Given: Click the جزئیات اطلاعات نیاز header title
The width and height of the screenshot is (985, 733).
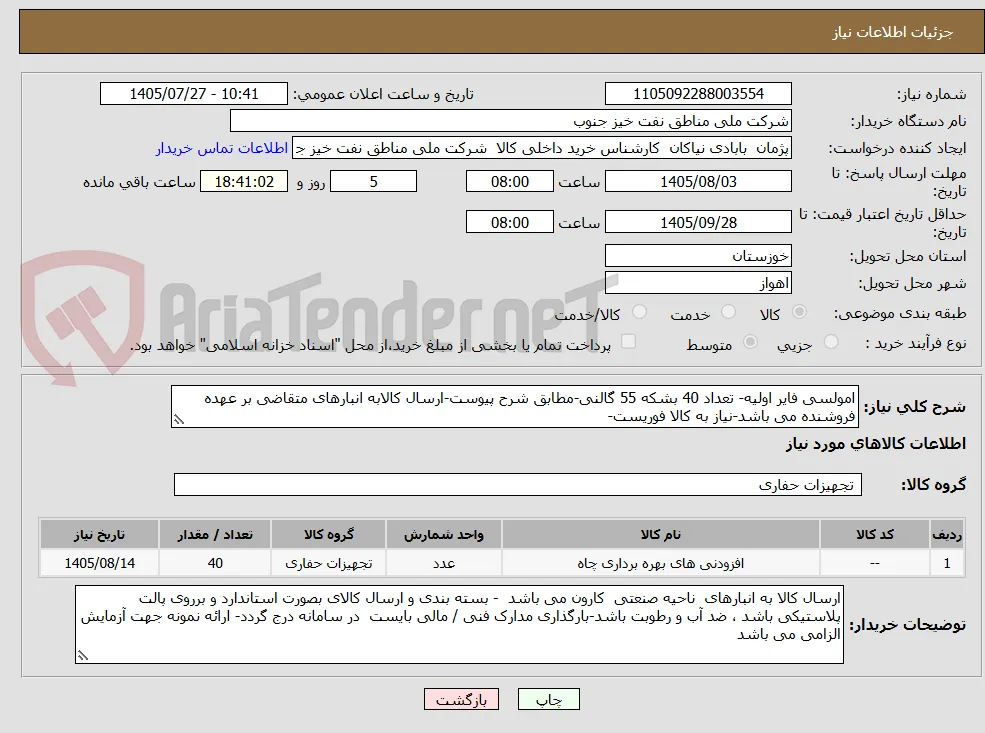Looking at the screenshot, I should coord(893,32).
